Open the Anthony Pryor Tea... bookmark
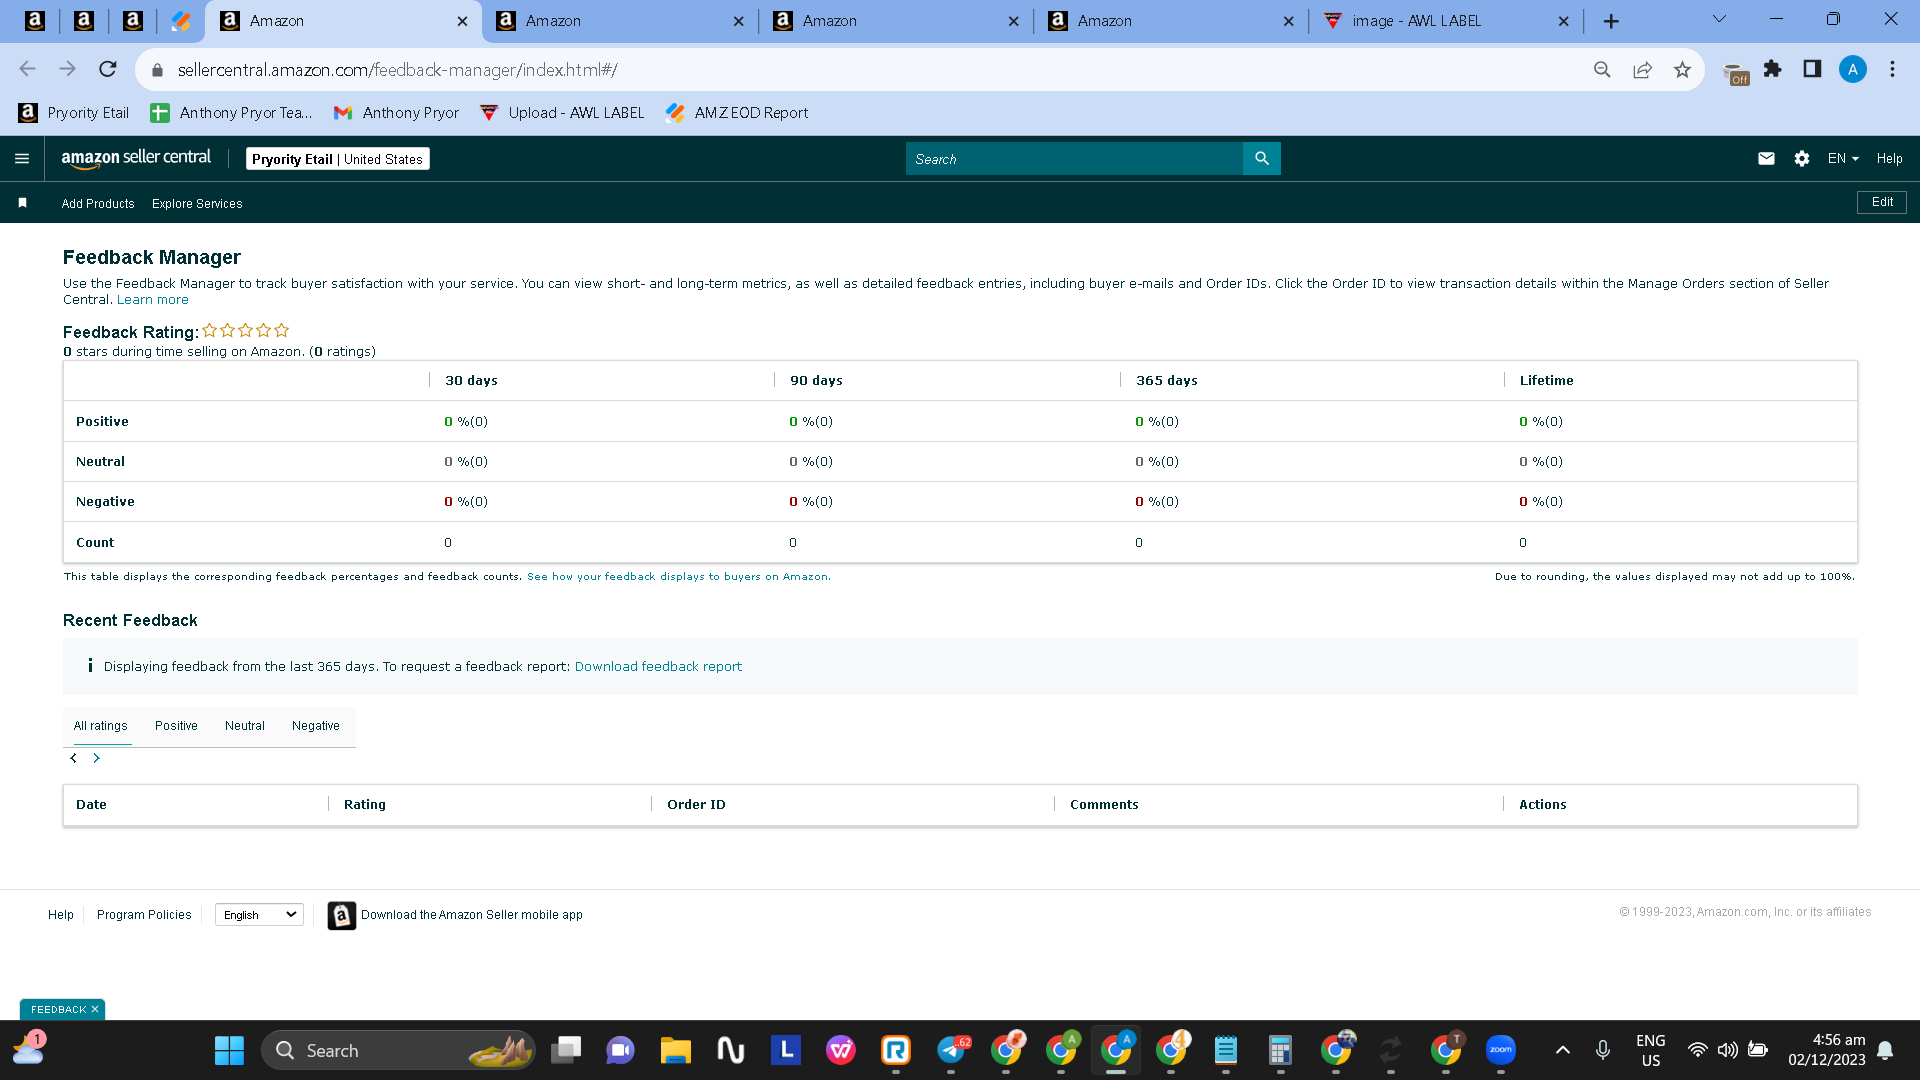This screenshot has height=1080, width=1920. (x=231, y=113)
